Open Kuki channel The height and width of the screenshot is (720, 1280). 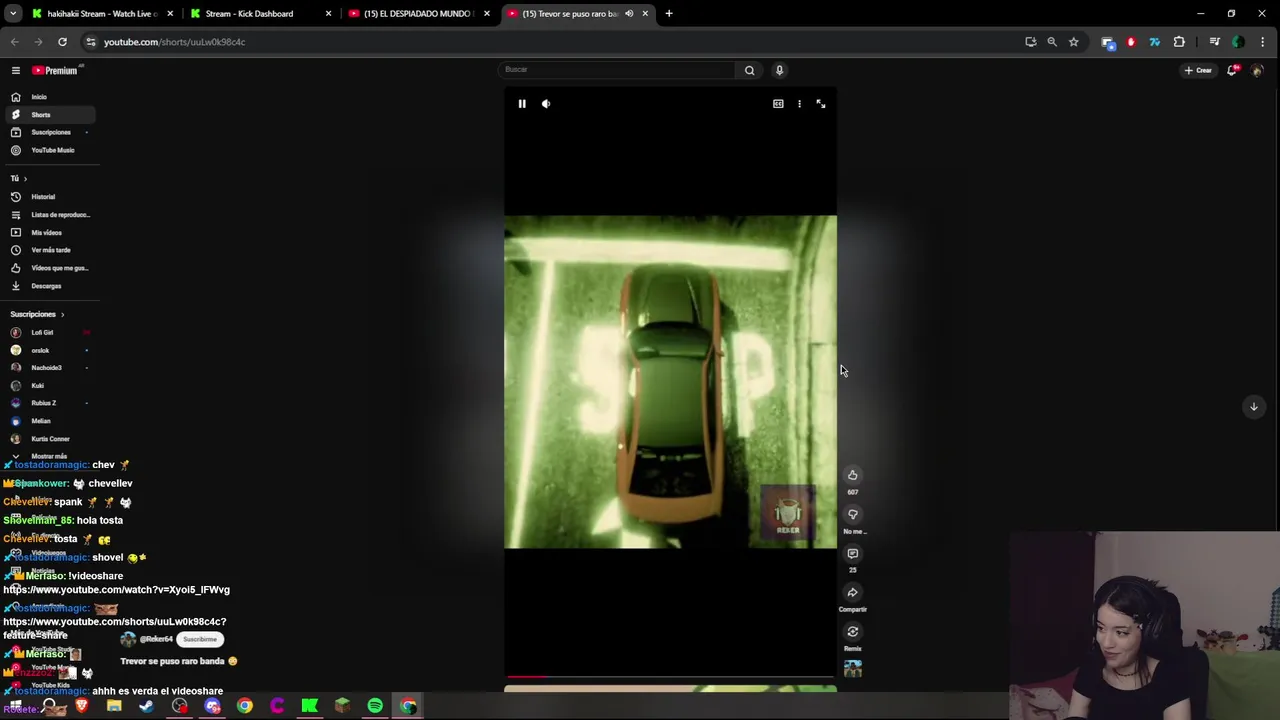[x=48, y=385]
